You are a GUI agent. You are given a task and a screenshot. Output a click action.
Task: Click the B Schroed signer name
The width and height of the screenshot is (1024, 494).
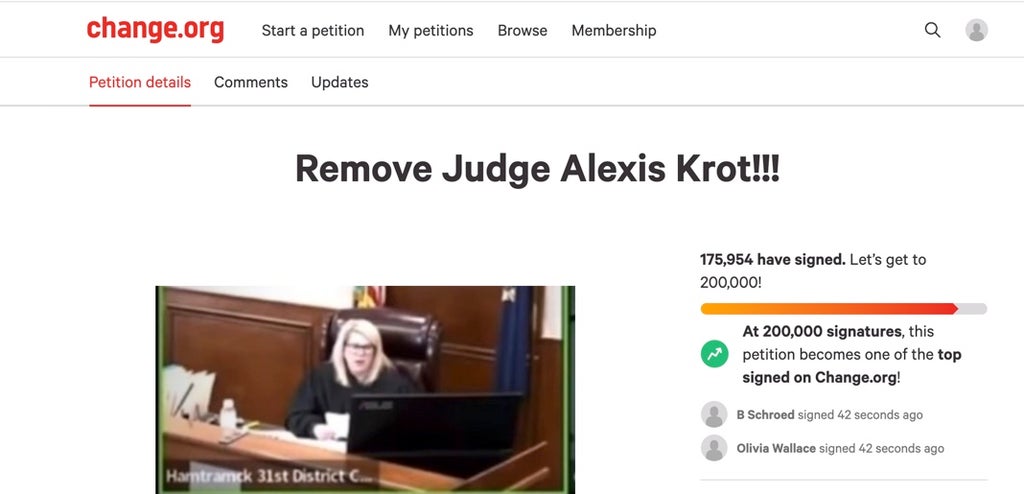pos(765,415)
